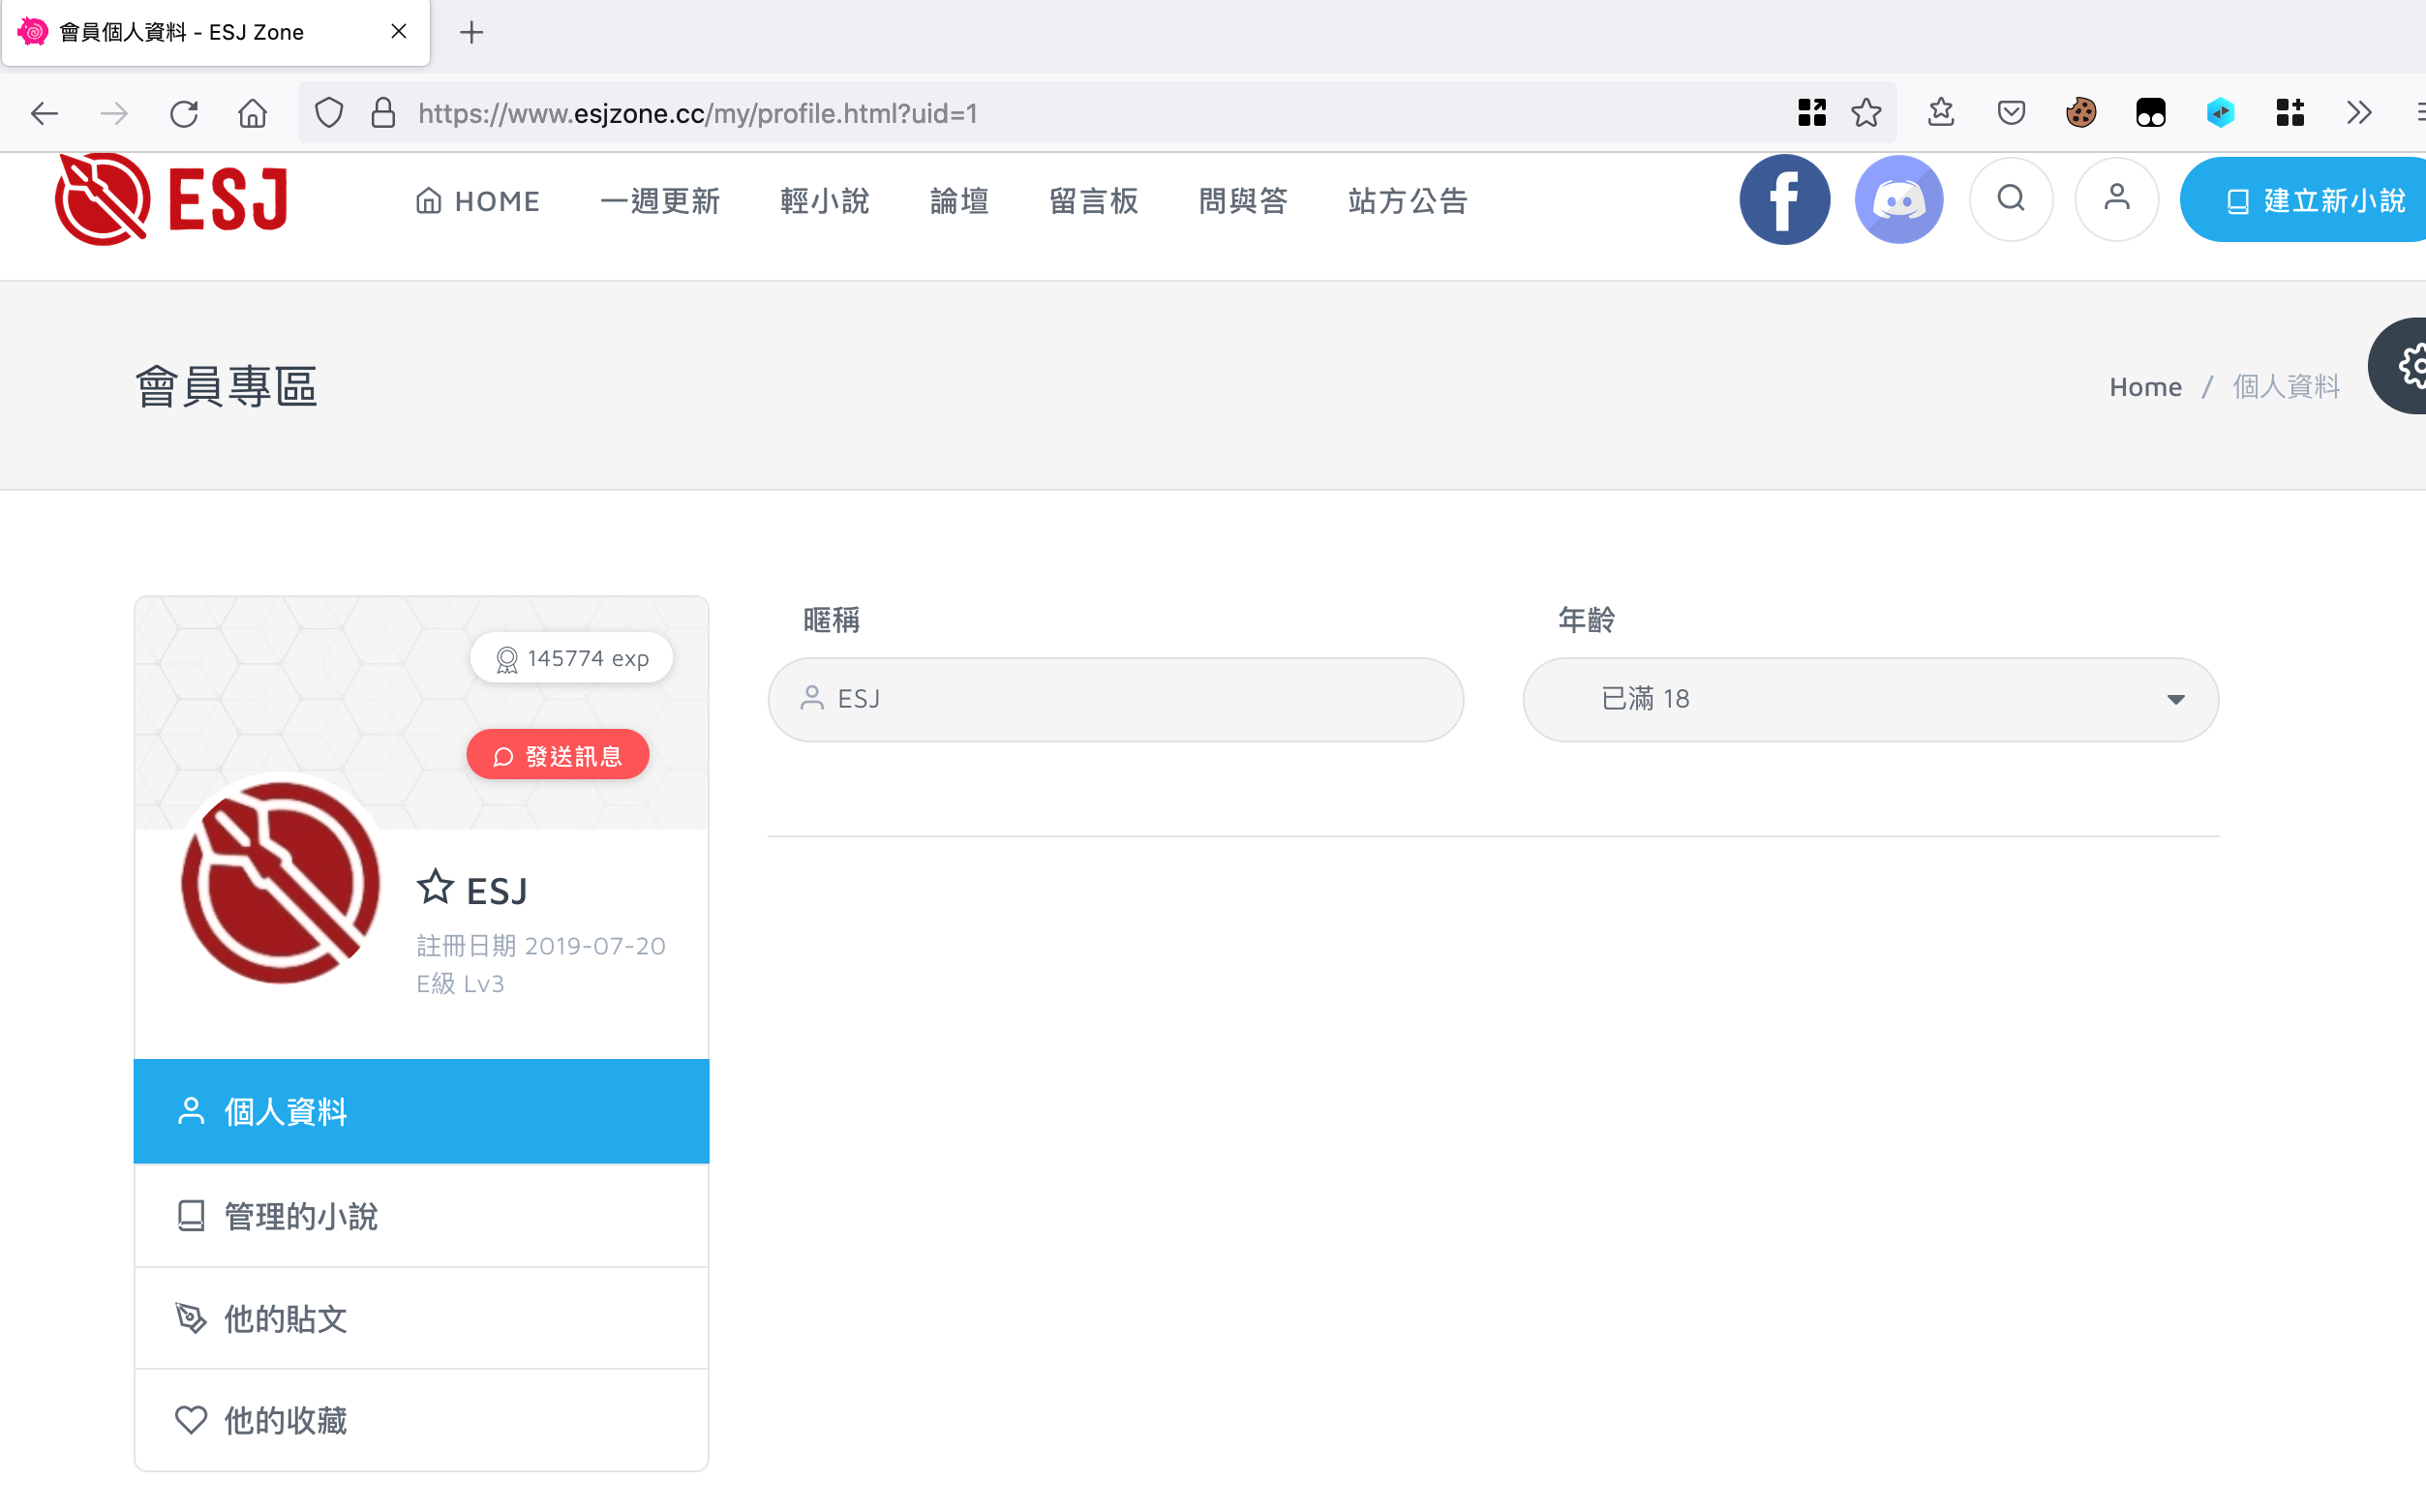Select the 會員個人資料 - ESJ Zone tab
This screenshot has height=1512, width=2426.
pos(216,33)
